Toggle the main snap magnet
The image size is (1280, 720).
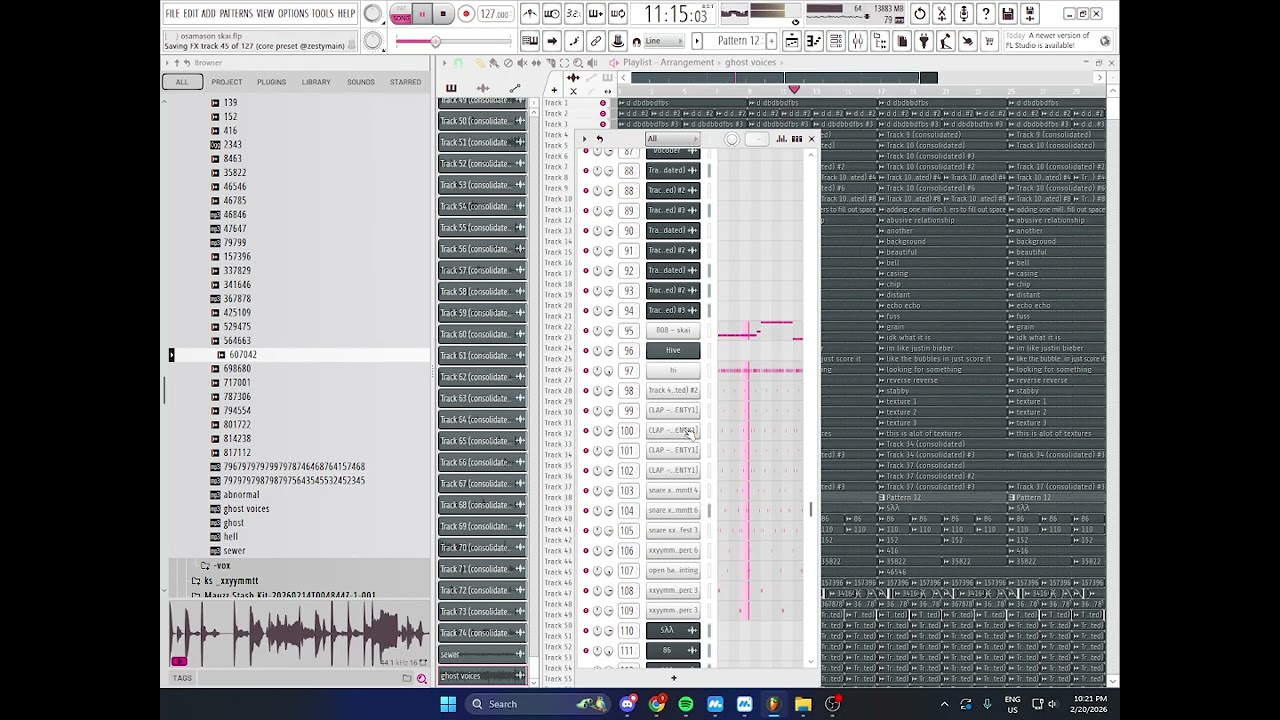(636, 41)
